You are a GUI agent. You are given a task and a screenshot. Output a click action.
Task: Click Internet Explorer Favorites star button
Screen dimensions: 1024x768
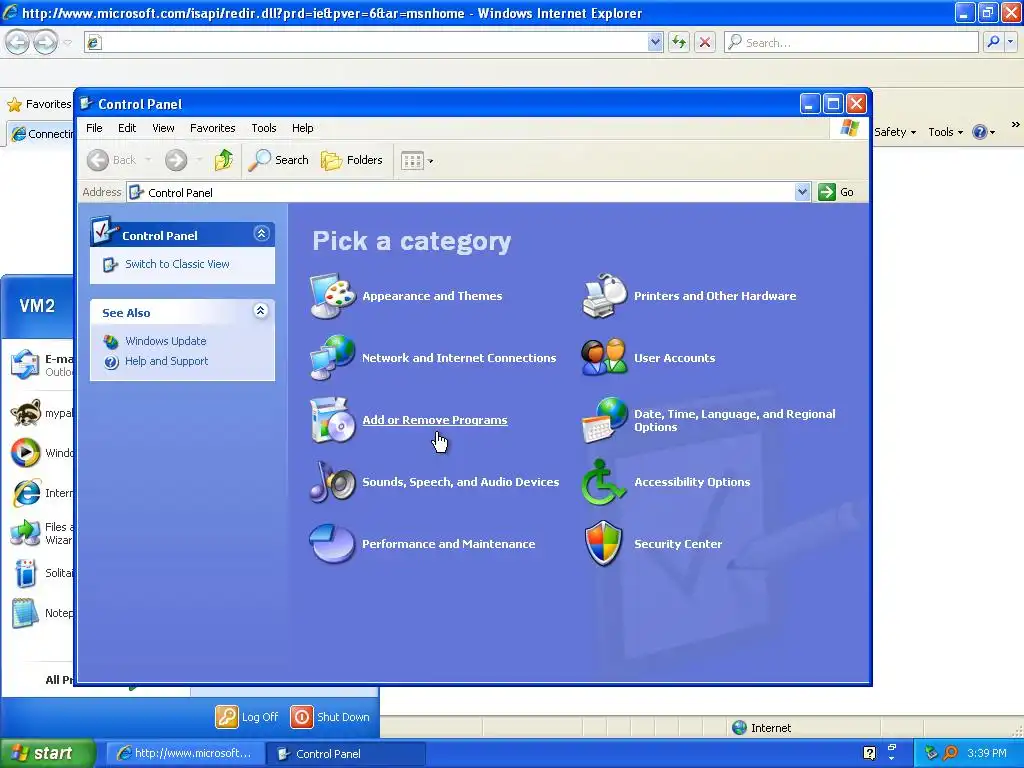click(39, 104)
